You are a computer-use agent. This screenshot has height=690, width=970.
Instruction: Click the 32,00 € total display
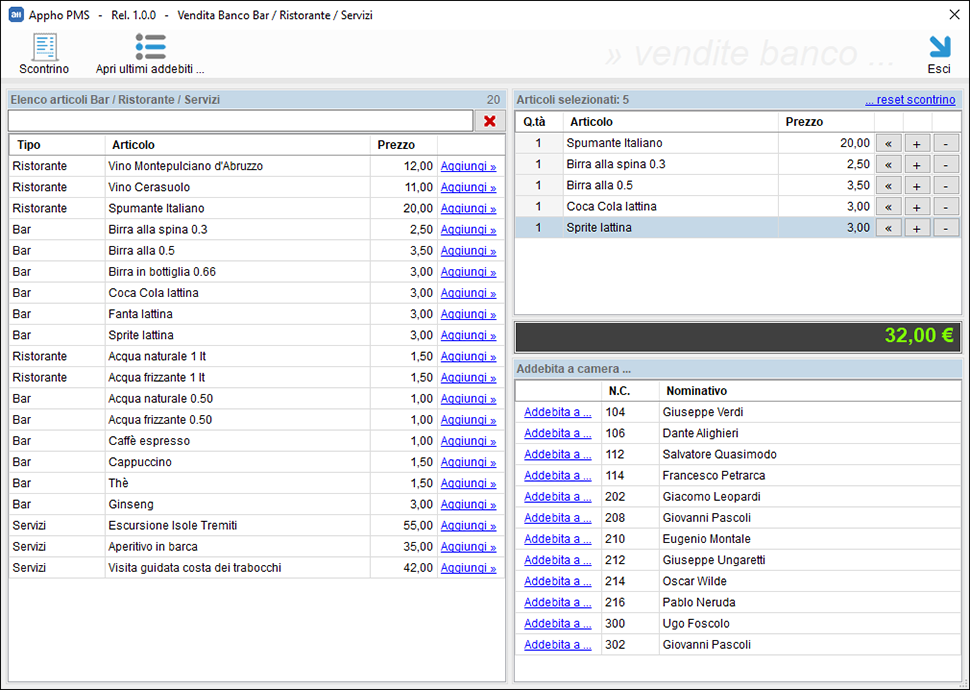[x=738, y=336]
